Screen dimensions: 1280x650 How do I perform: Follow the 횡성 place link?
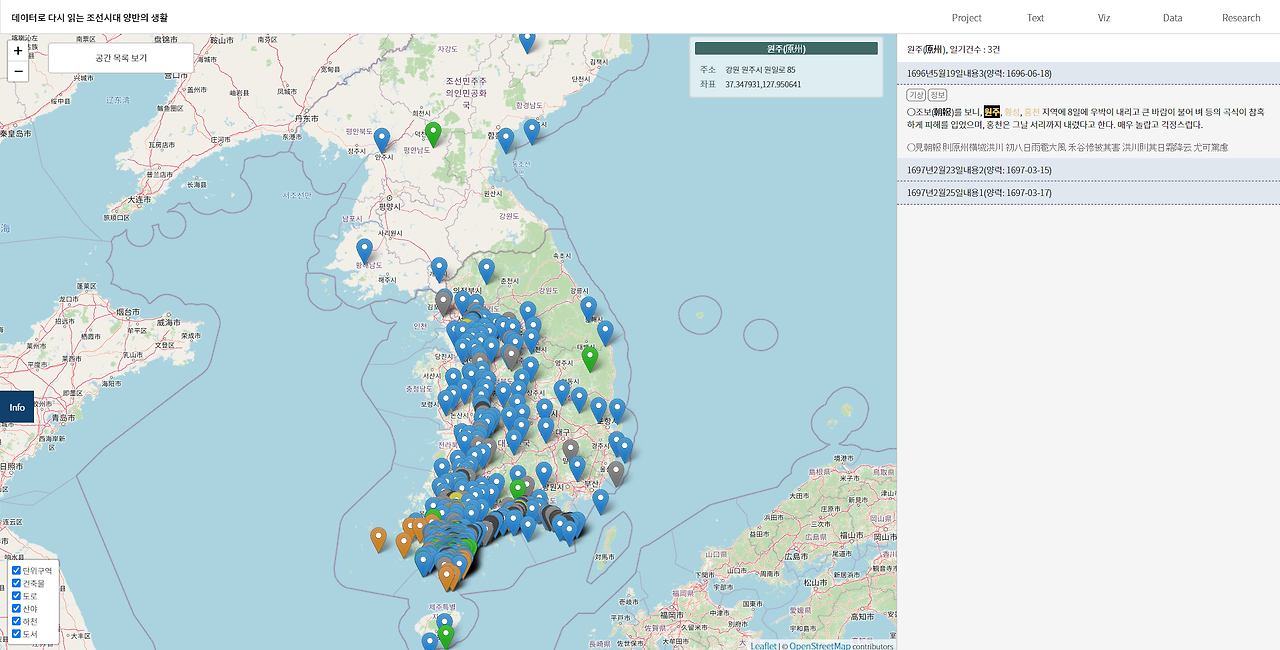pyautogui.click(x=1011, y=112)
